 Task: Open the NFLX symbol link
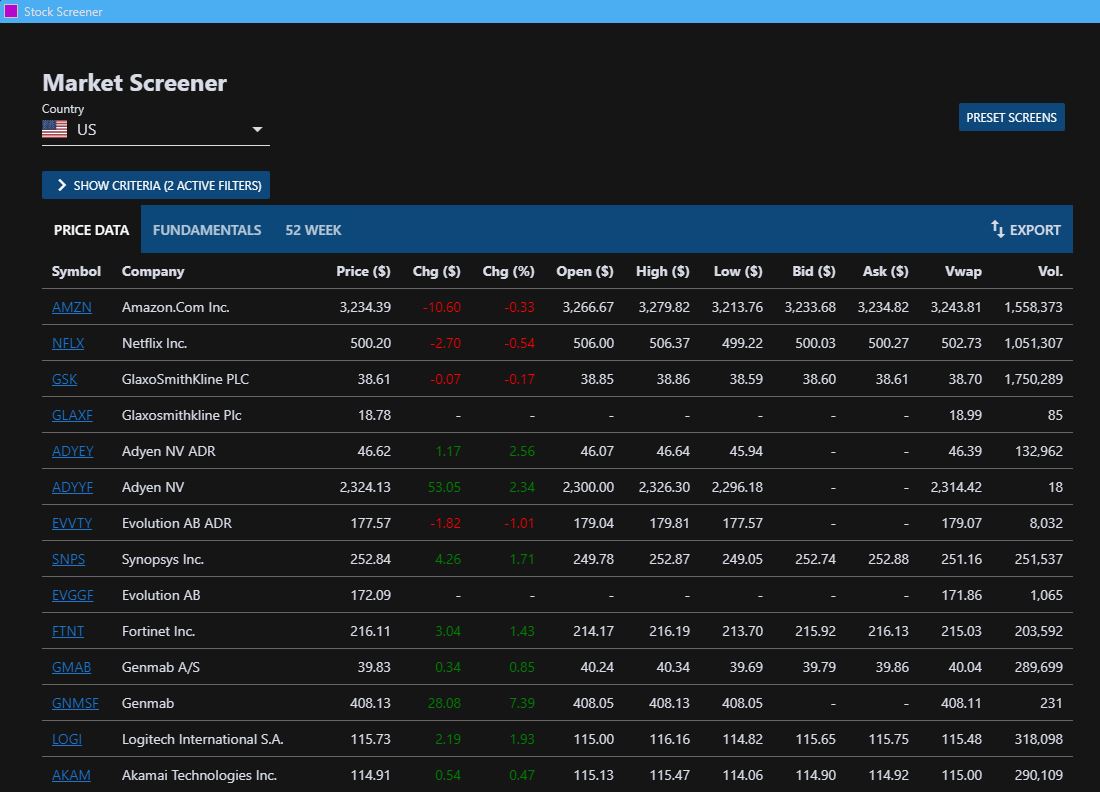click(68, 343)
